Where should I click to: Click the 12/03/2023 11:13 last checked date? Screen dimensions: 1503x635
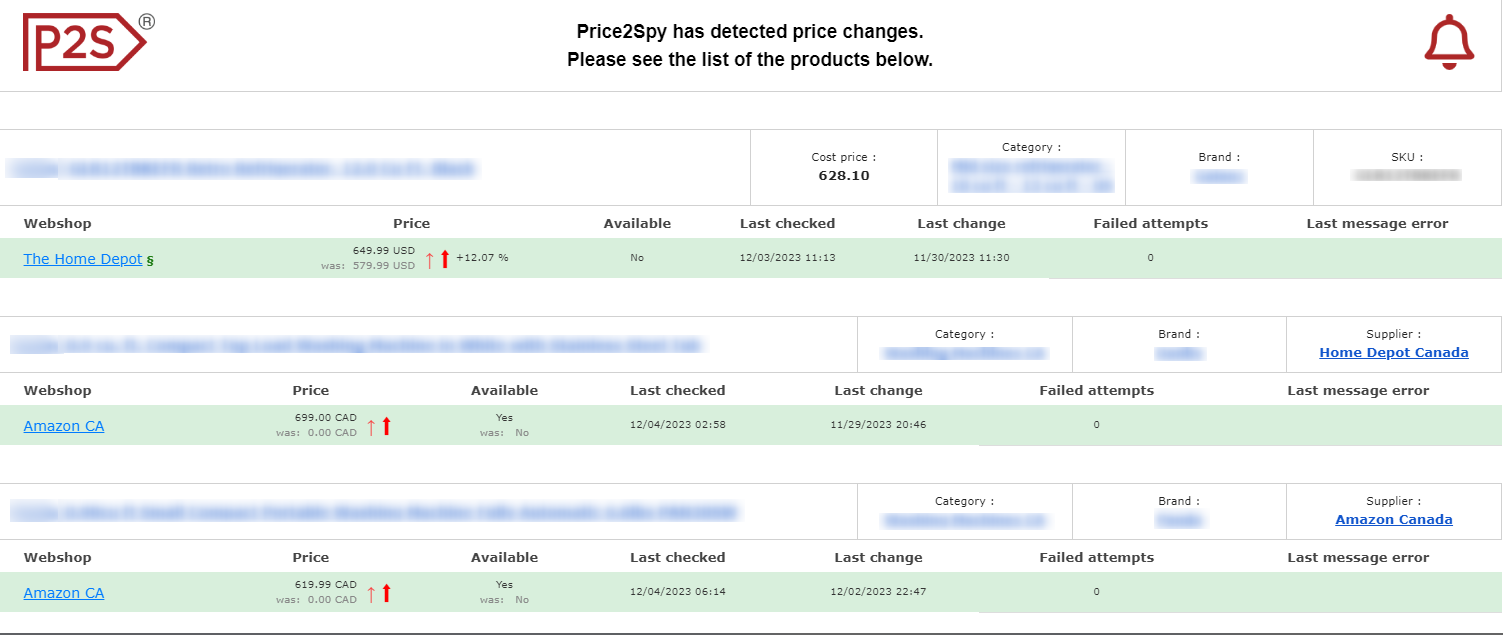click(x=787, y=258)
